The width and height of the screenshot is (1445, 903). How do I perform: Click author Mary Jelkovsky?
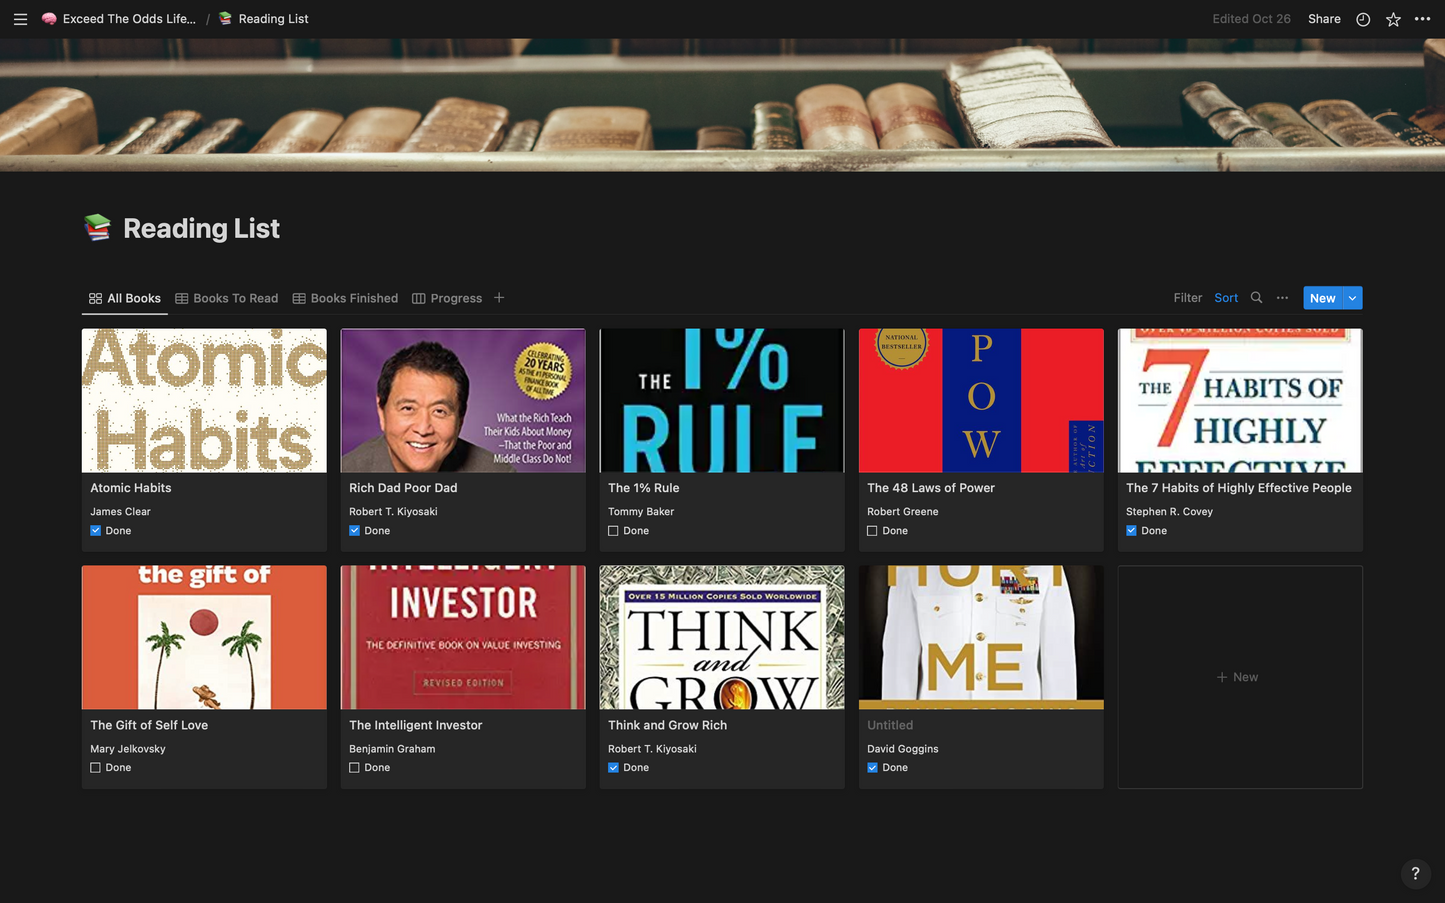pos(128,748)
